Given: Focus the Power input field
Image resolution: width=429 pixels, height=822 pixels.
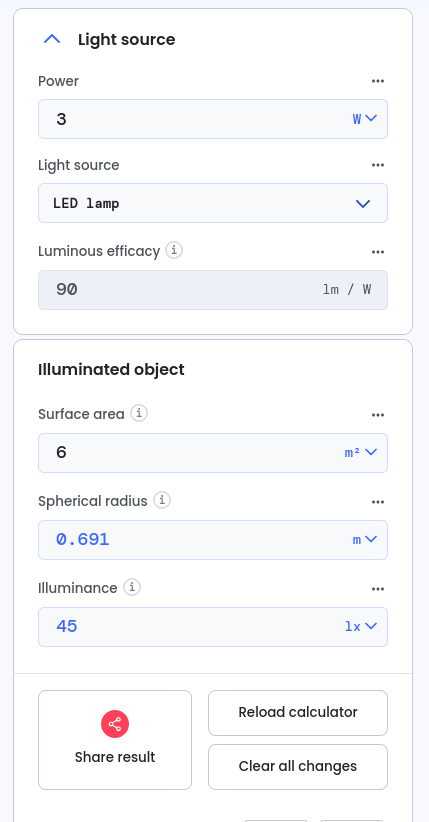Looking at the screenshot, I should click(194, 119).
